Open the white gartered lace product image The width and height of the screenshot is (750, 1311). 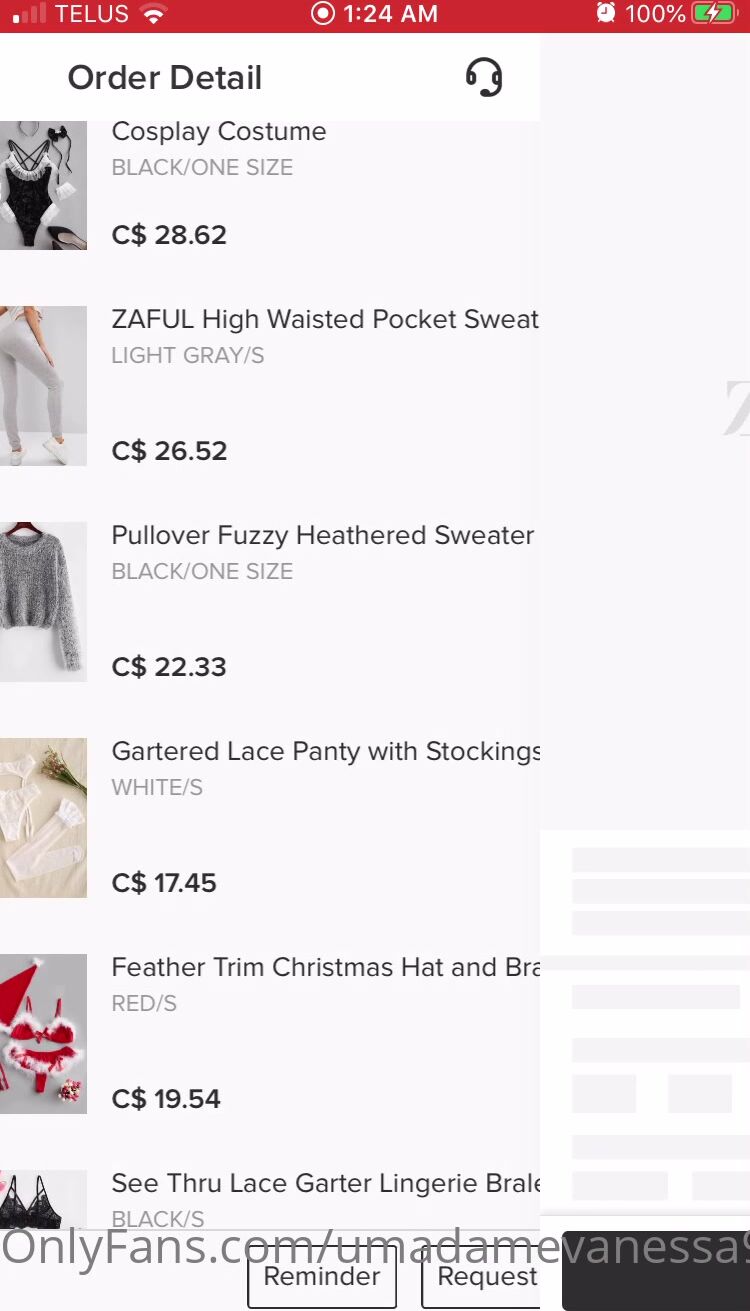coord(43,818)
